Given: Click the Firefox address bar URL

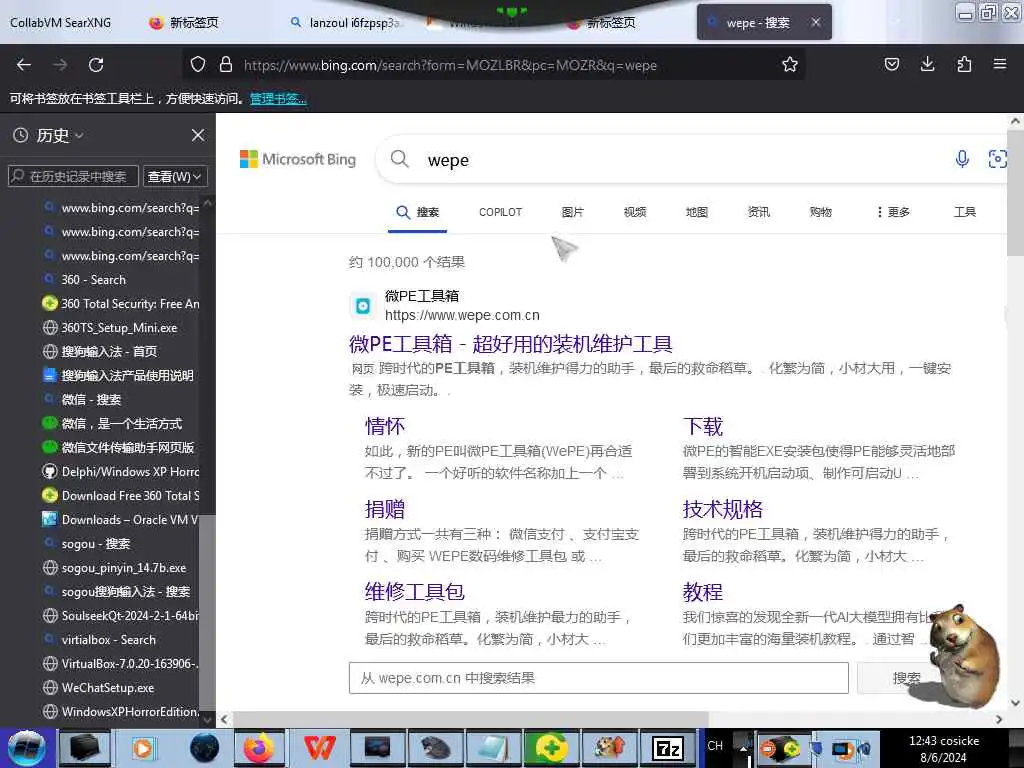Looking at the screenshot, I should point(450,65).
